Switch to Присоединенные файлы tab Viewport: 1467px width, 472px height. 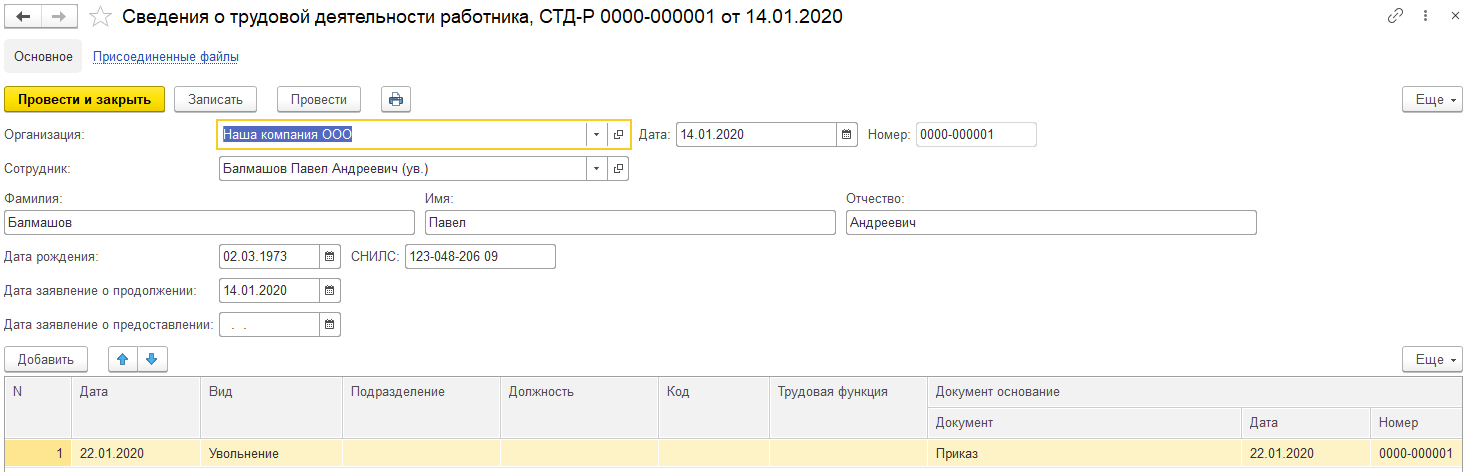click(x=166, y=57)
